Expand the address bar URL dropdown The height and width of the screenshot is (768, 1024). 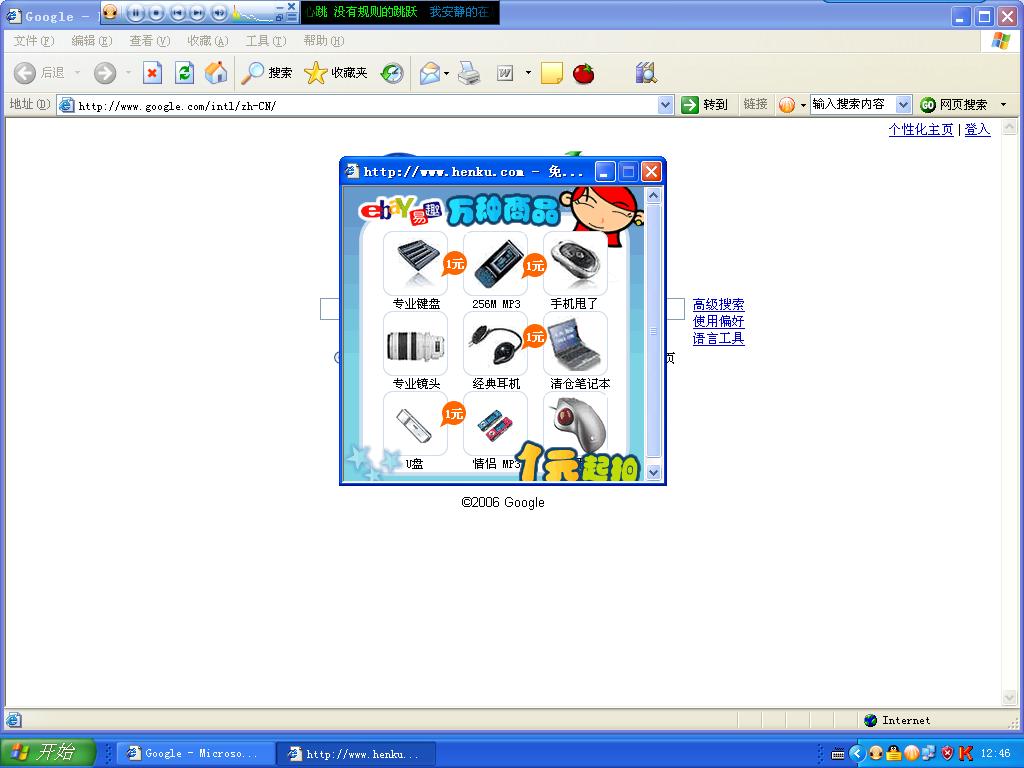(x=665, y=104)
